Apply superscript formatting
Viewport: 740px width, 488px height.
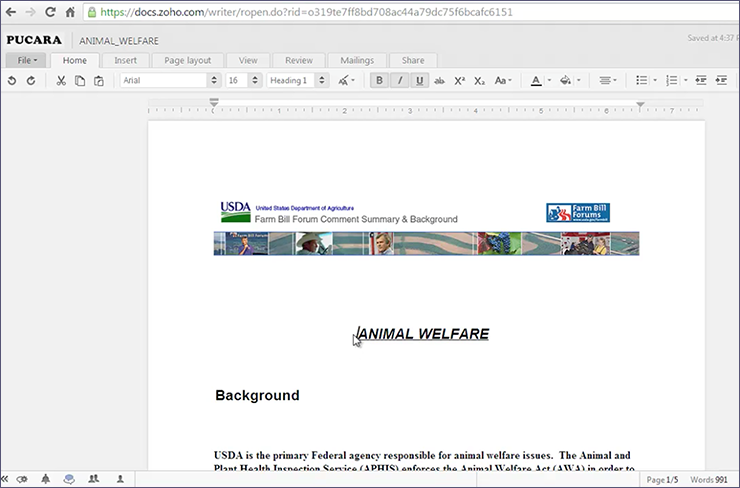459,80
